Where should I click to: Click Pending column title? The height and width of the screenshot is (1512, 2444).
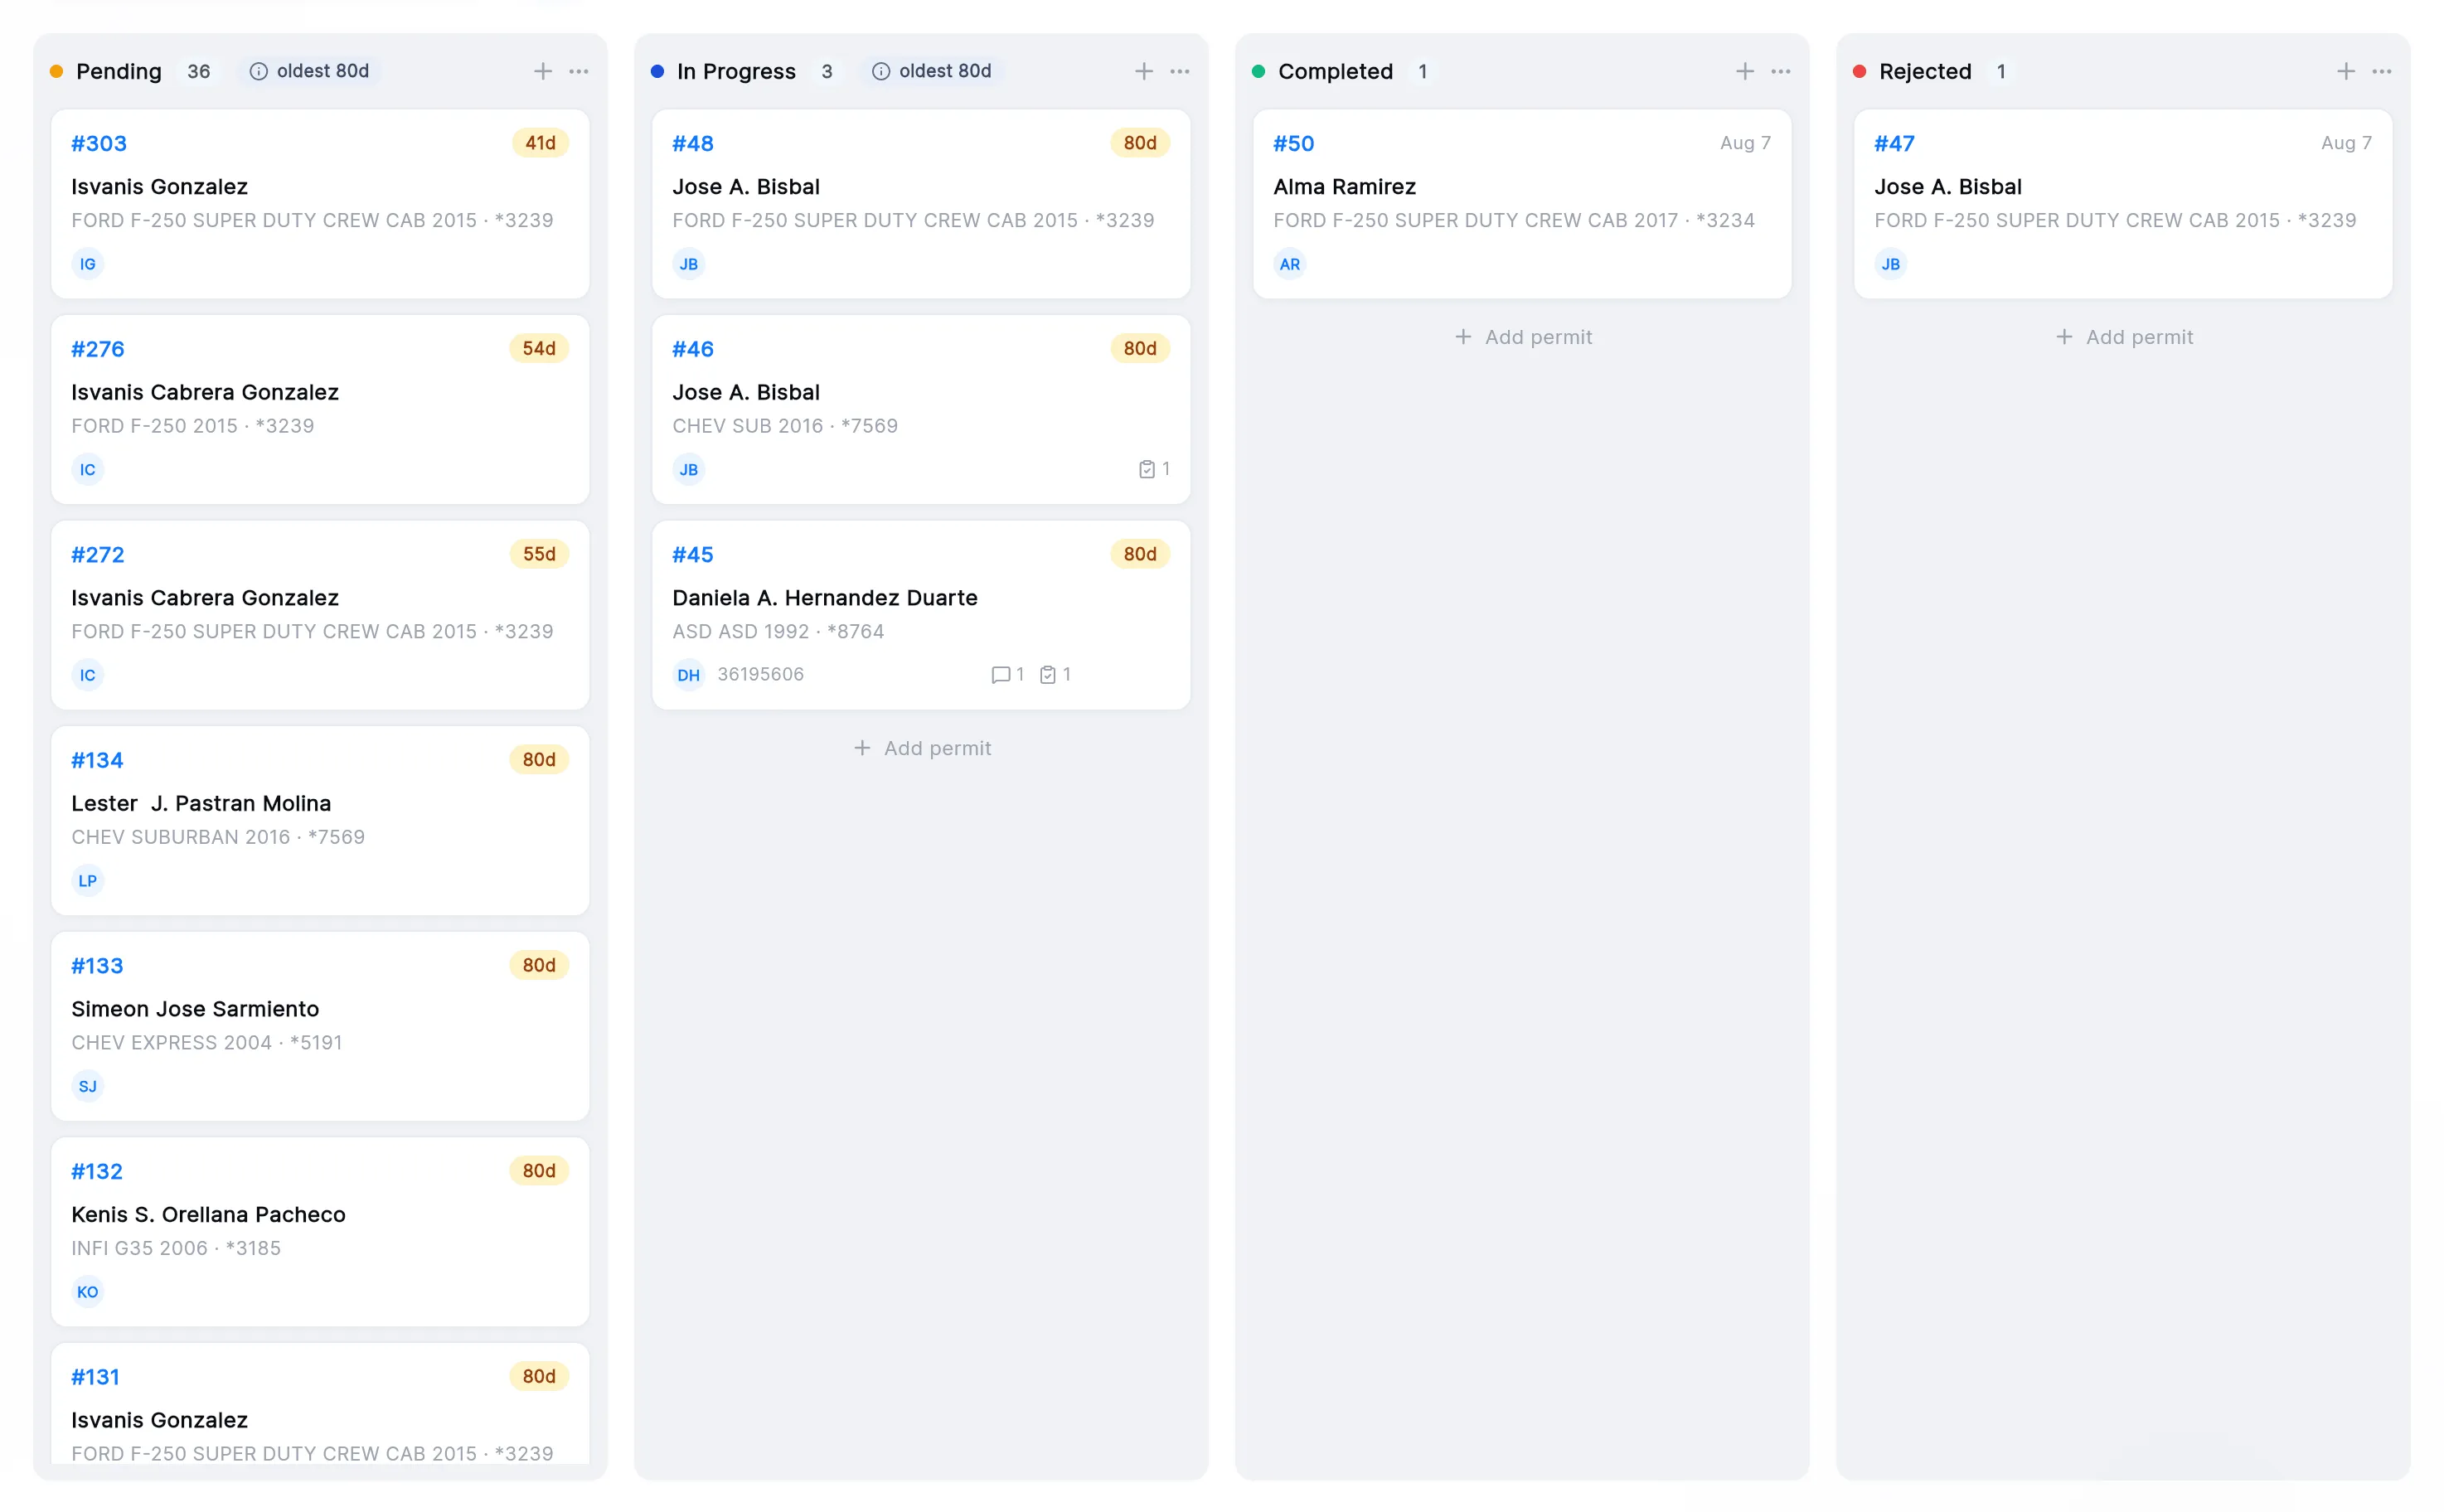pos(119,71)
